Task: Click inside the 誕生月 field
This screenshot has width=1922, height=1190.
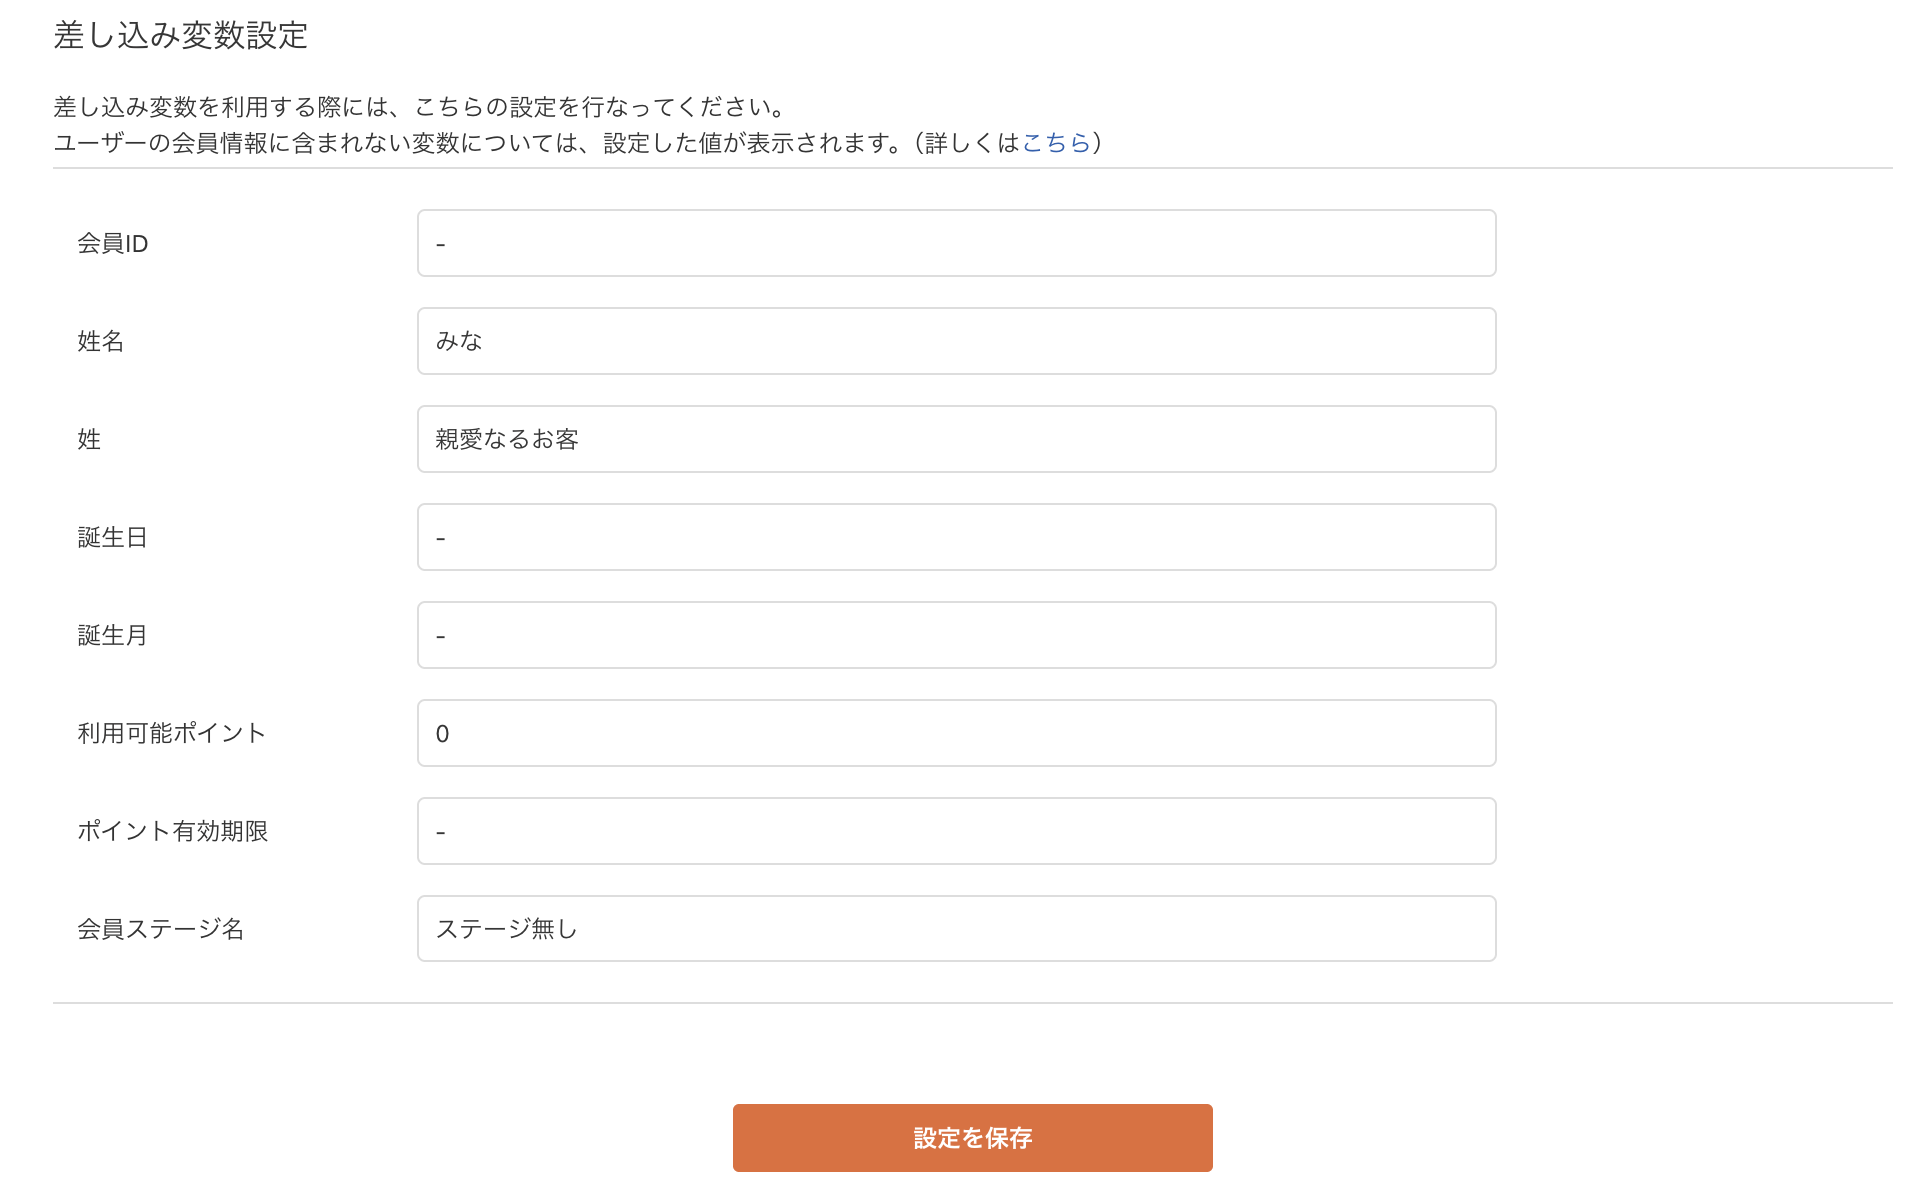Action: (x=956, y=635)
